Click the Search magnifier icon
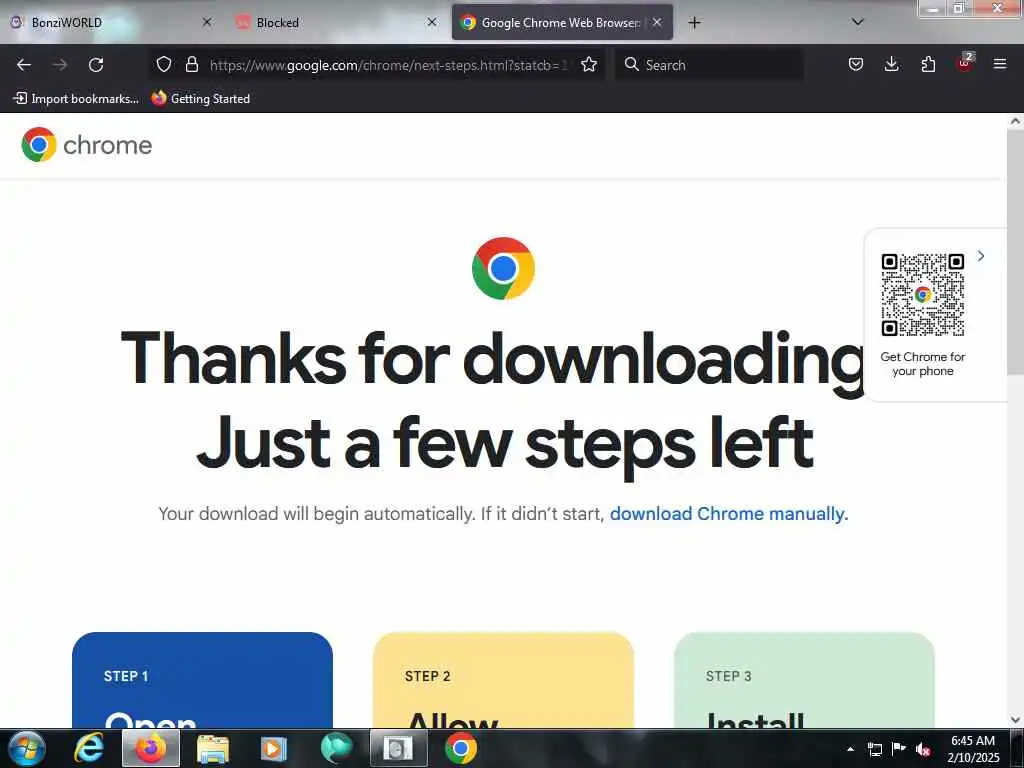 point(632,64)
